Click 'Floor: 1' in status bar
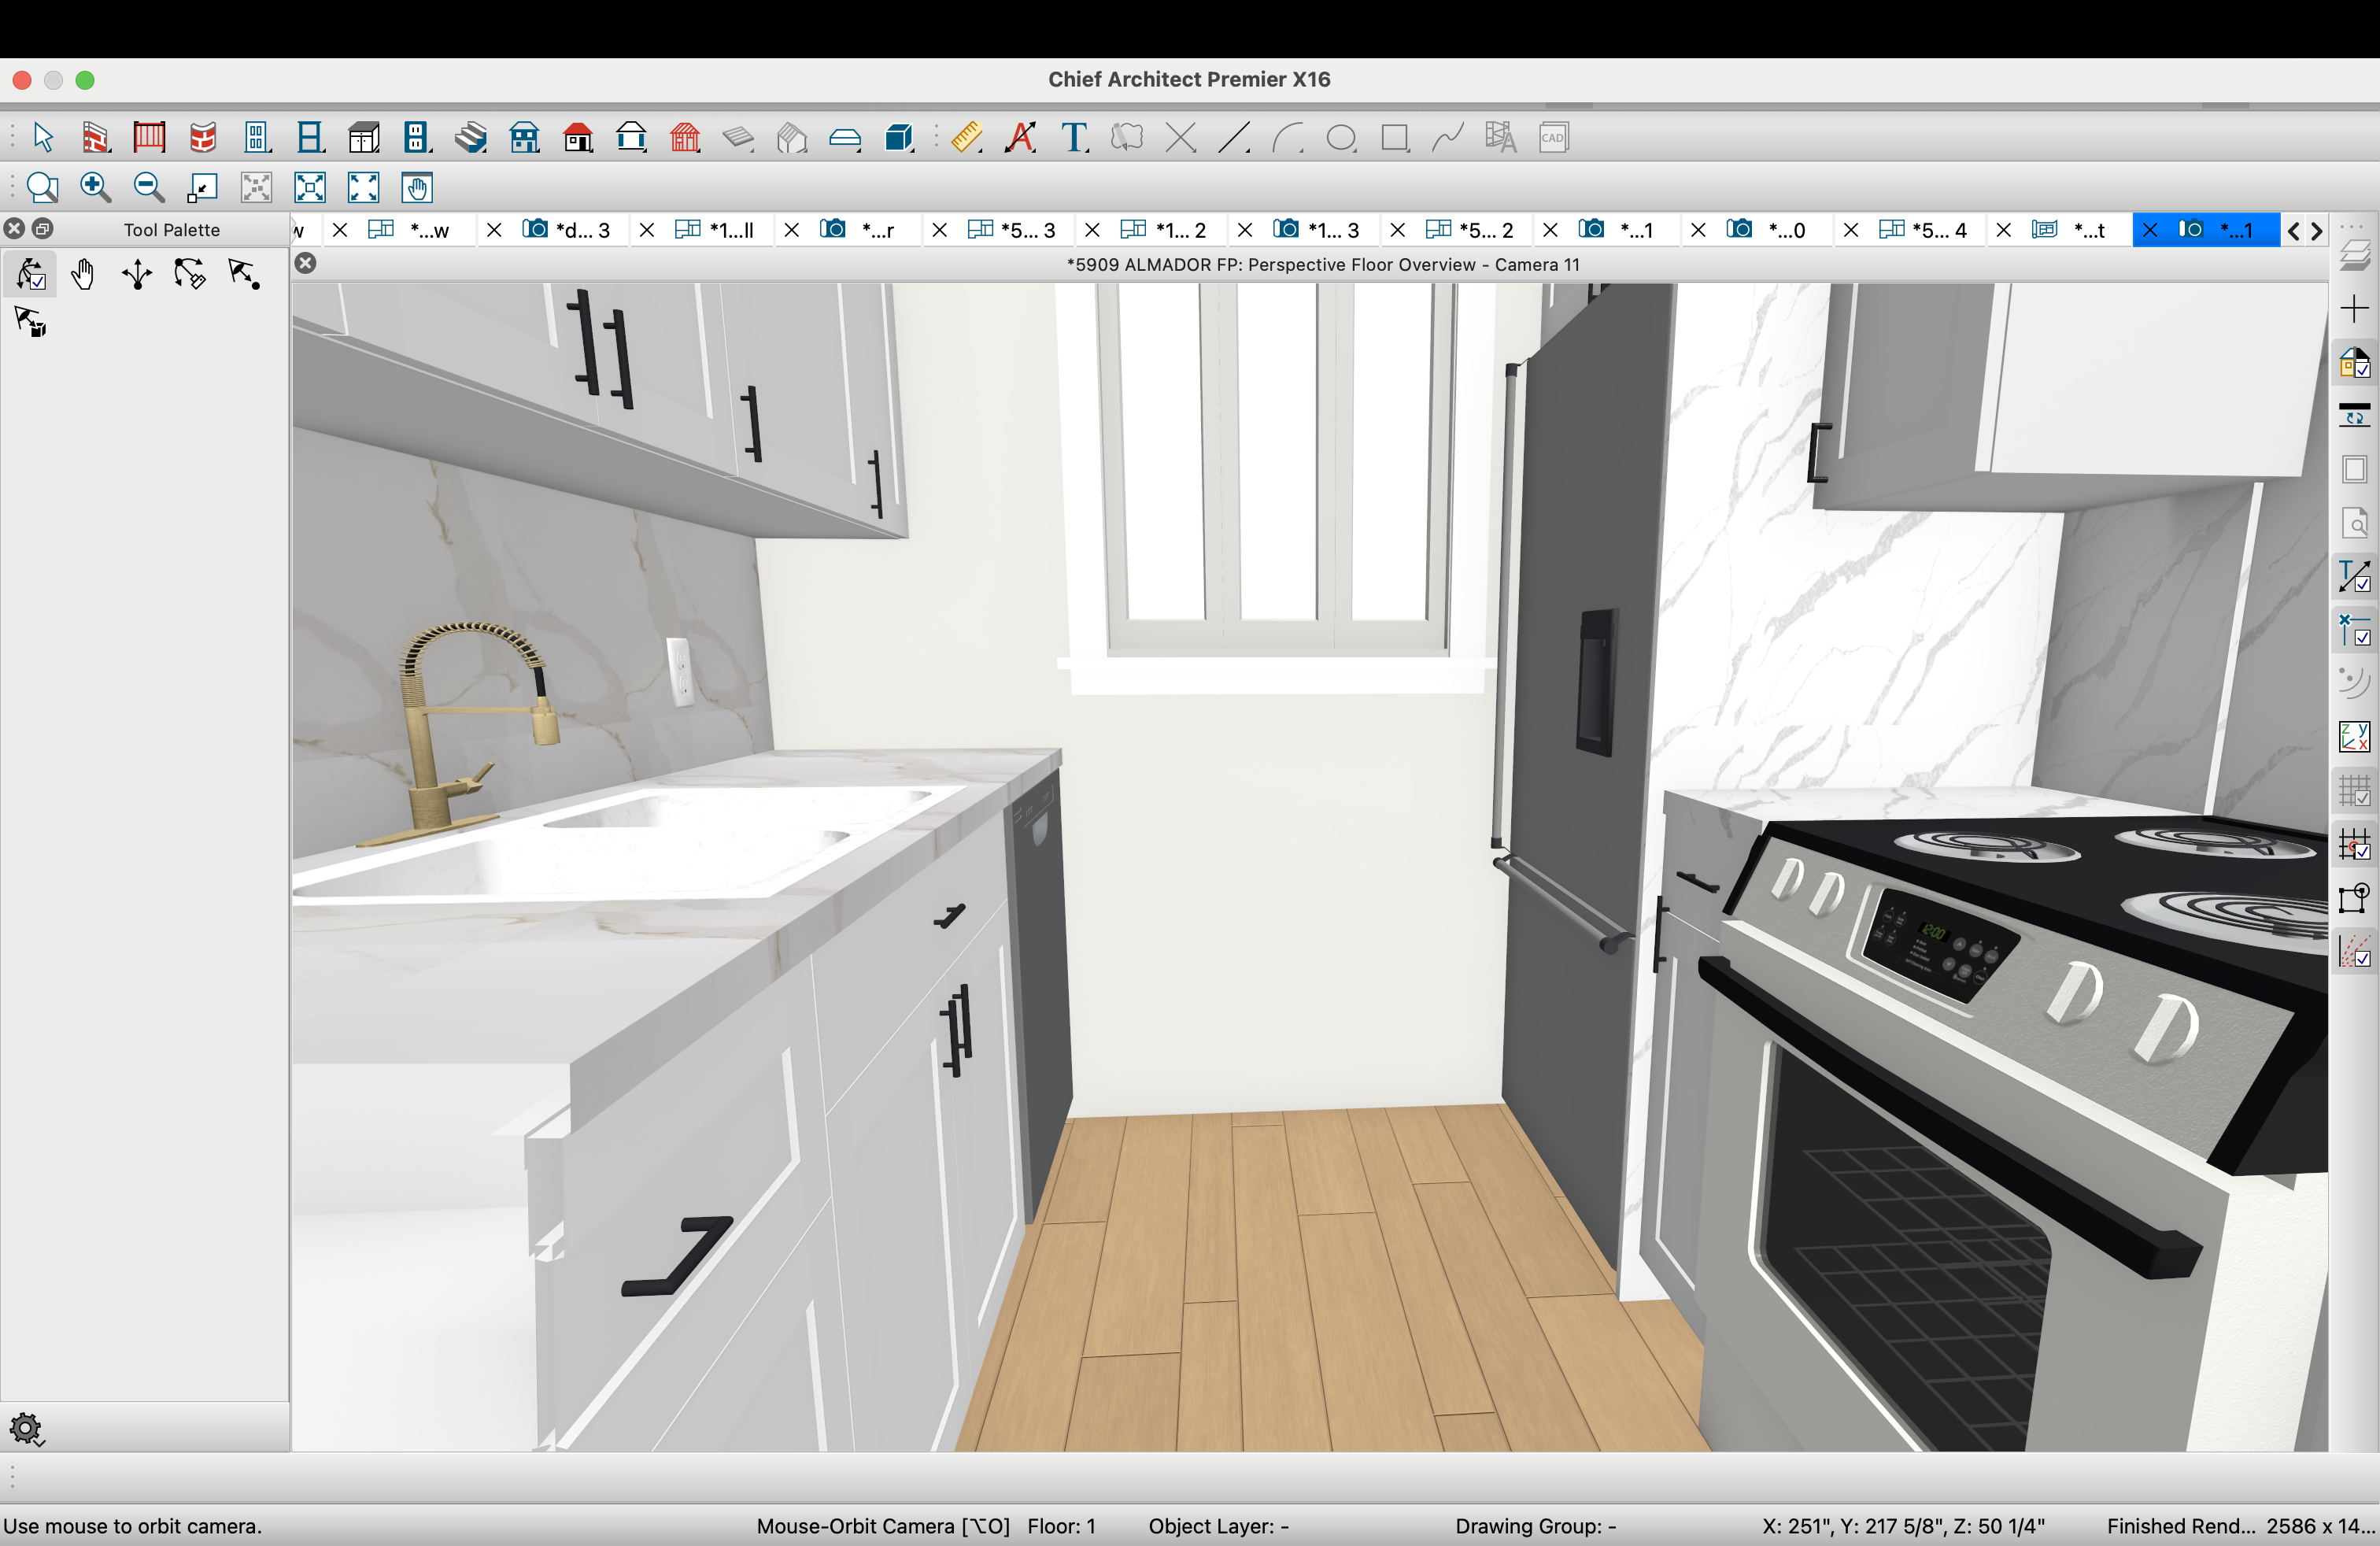 coord(1061,1526)
